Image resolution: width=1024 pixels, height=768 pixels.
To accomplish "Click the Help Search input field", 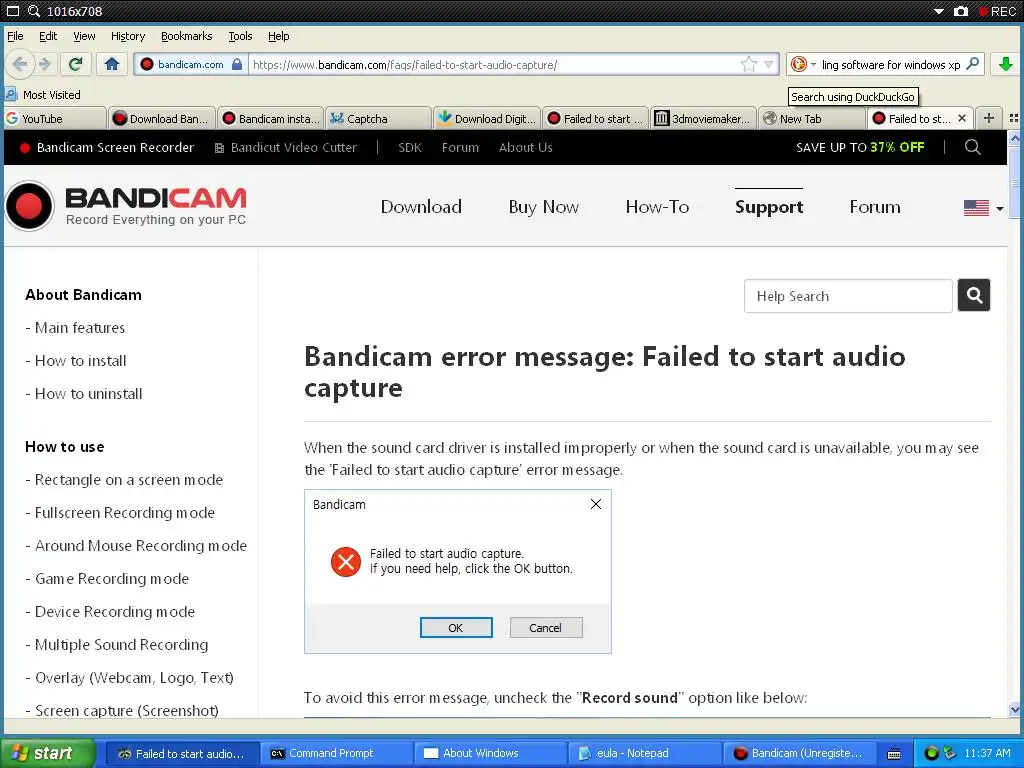I will [x=848, y=296].
